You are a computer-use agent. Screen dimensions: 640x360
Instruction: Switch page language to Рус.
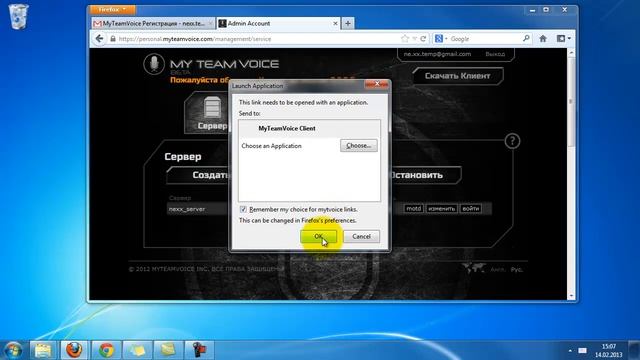[516, 269]
